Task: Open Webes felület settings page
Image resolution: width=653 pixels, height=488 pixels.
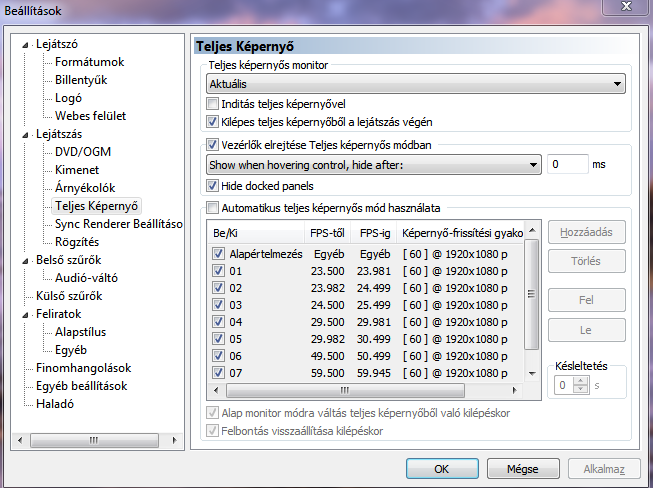Action: pos(90,116)
